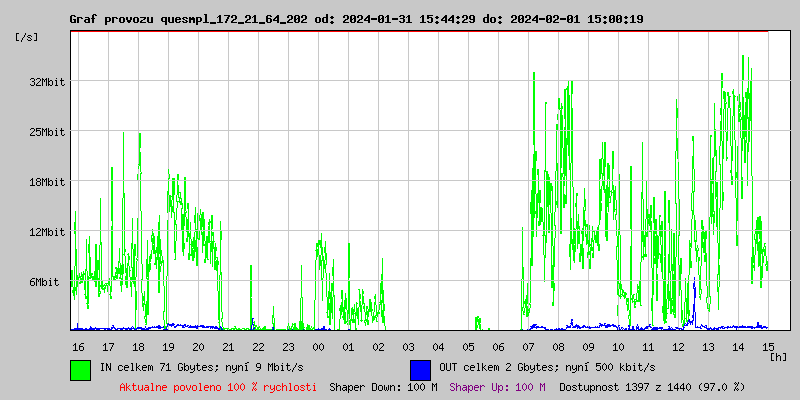Click the [/s] unit label

(x=27, y=37)
